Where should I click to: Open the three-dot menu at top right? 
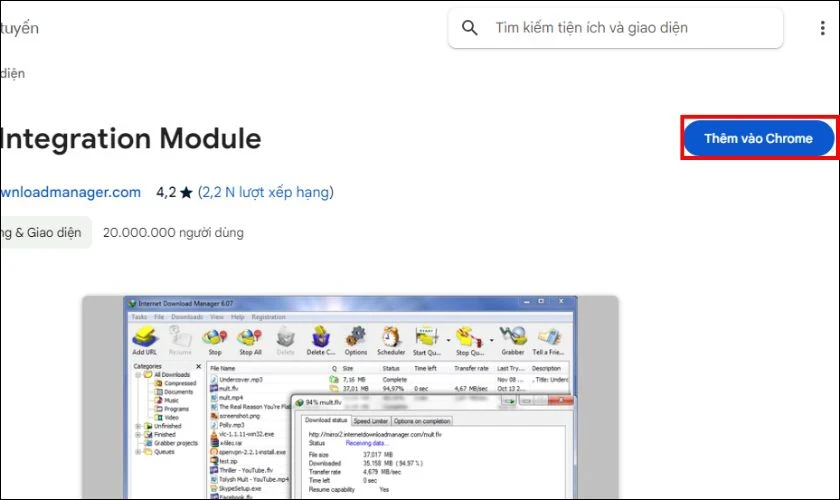[x=822, y=28]
